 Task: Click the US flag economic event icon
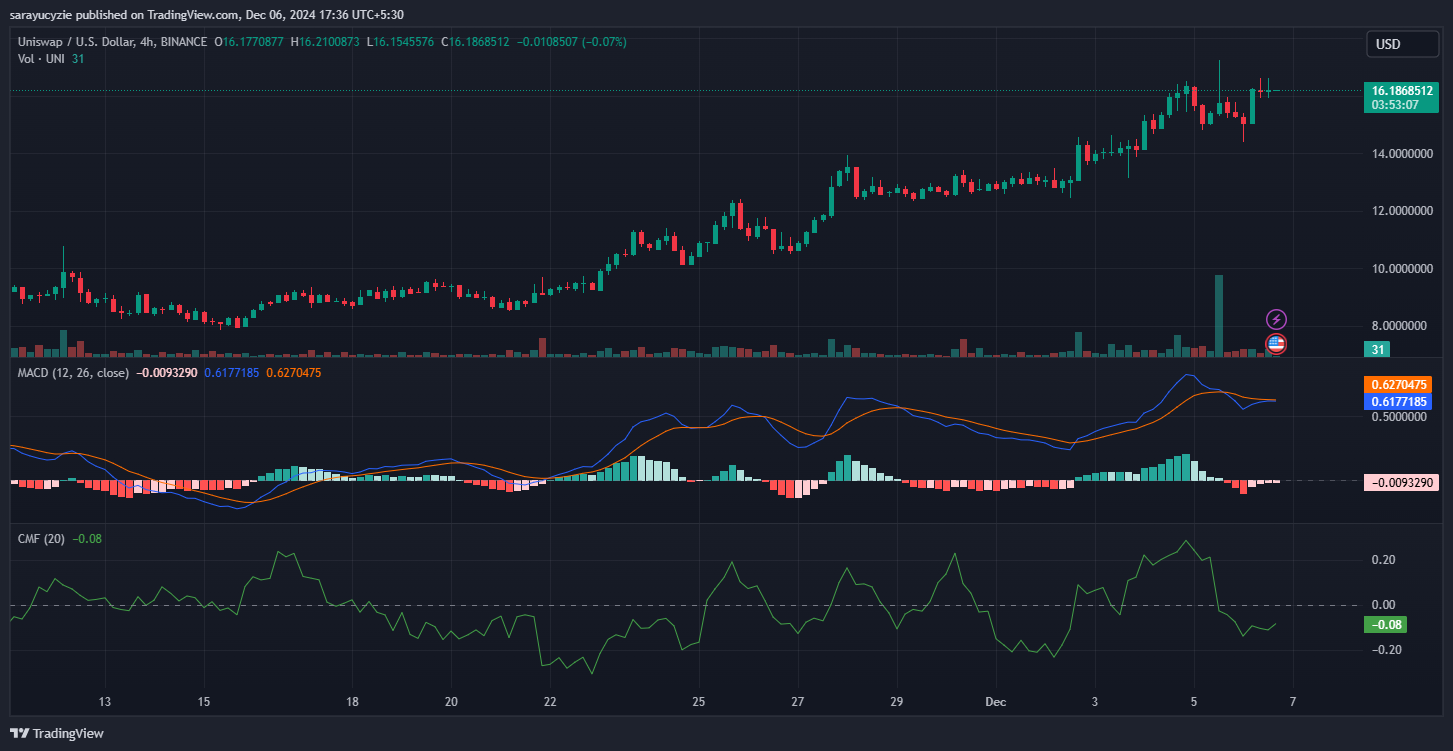click(1276, 344)
